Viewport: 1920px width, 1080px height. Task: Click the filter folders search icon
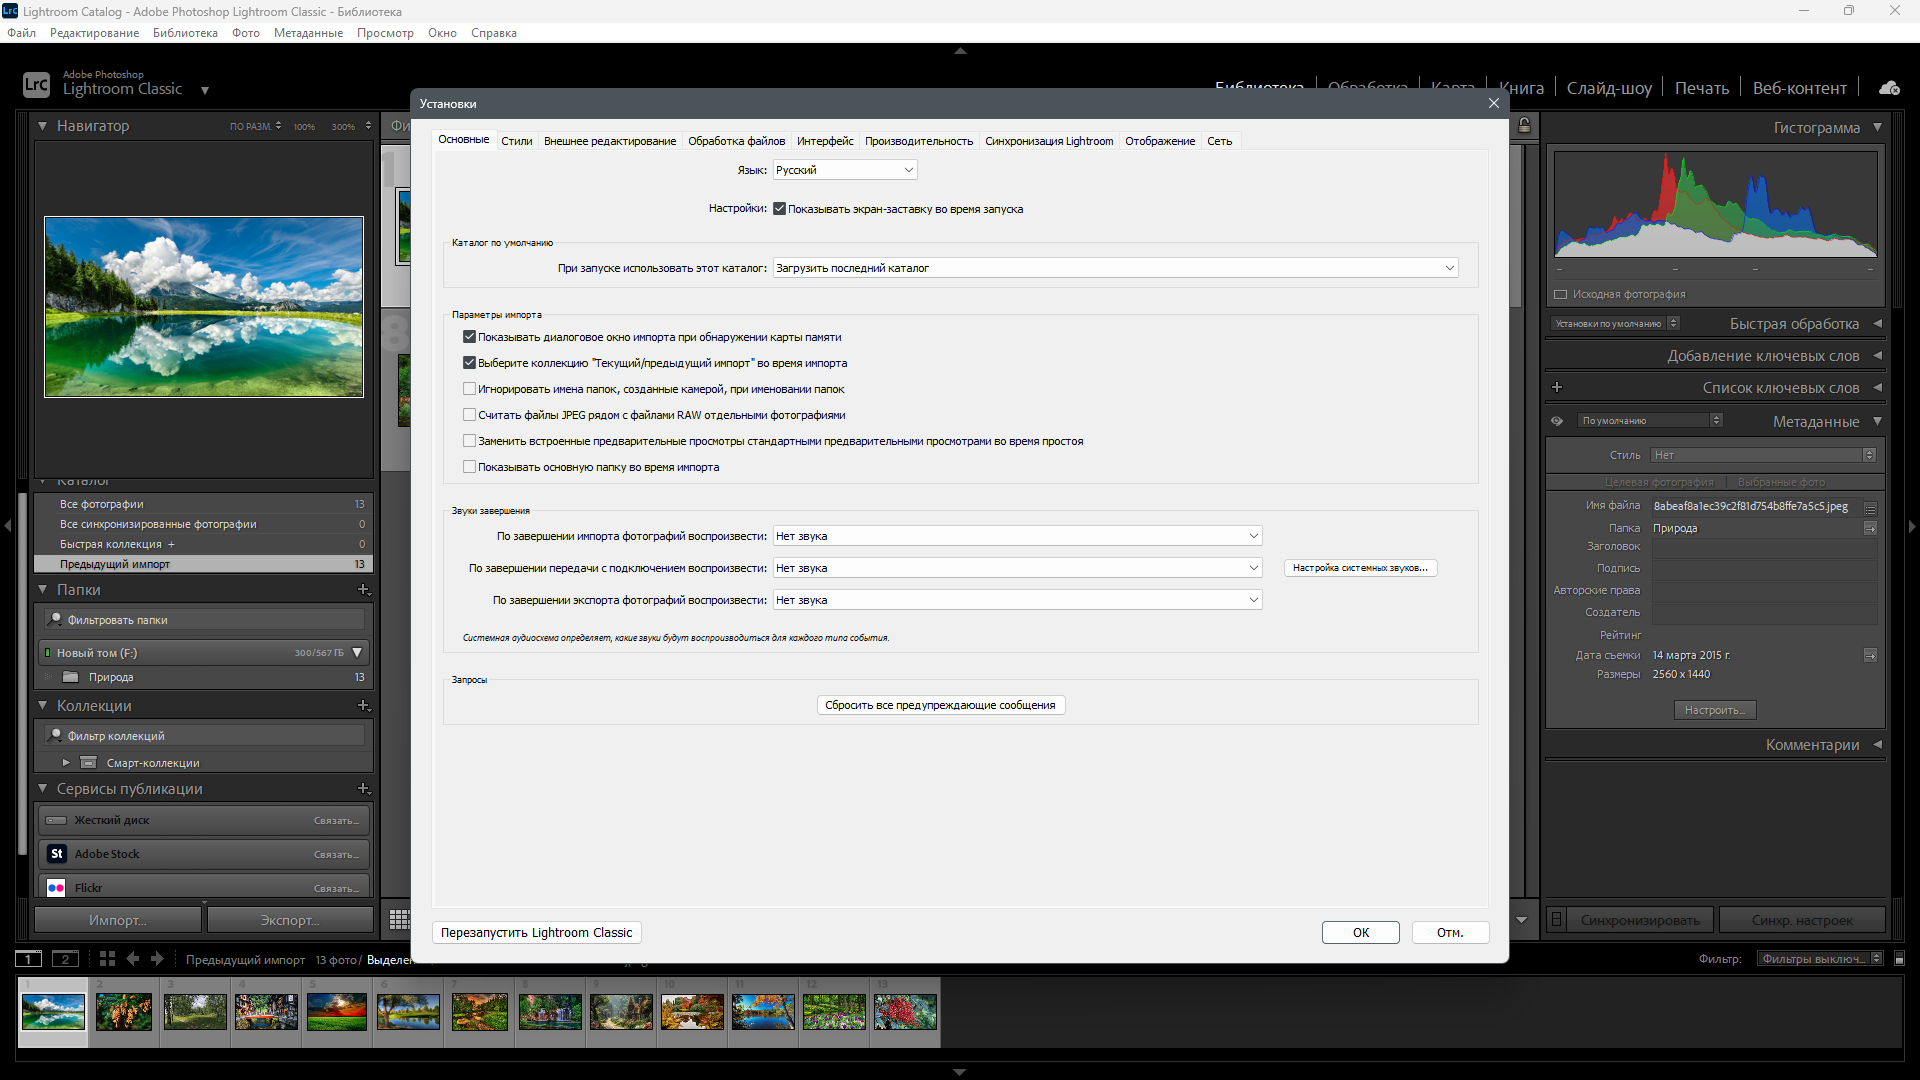tap(56, 620)
